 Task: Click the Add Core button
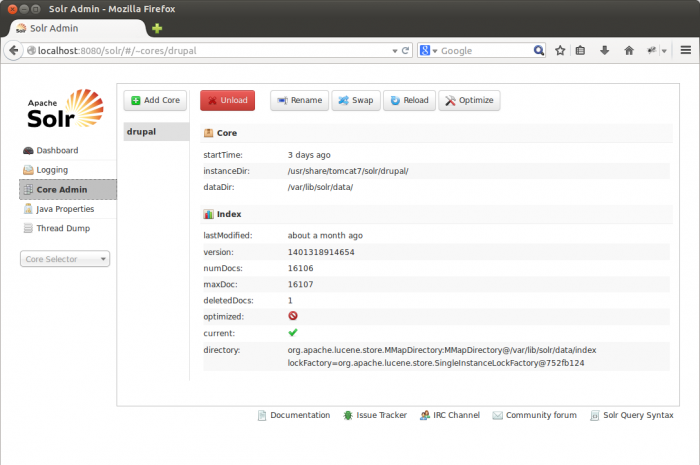pyautogui.click(x=155, y=100)
